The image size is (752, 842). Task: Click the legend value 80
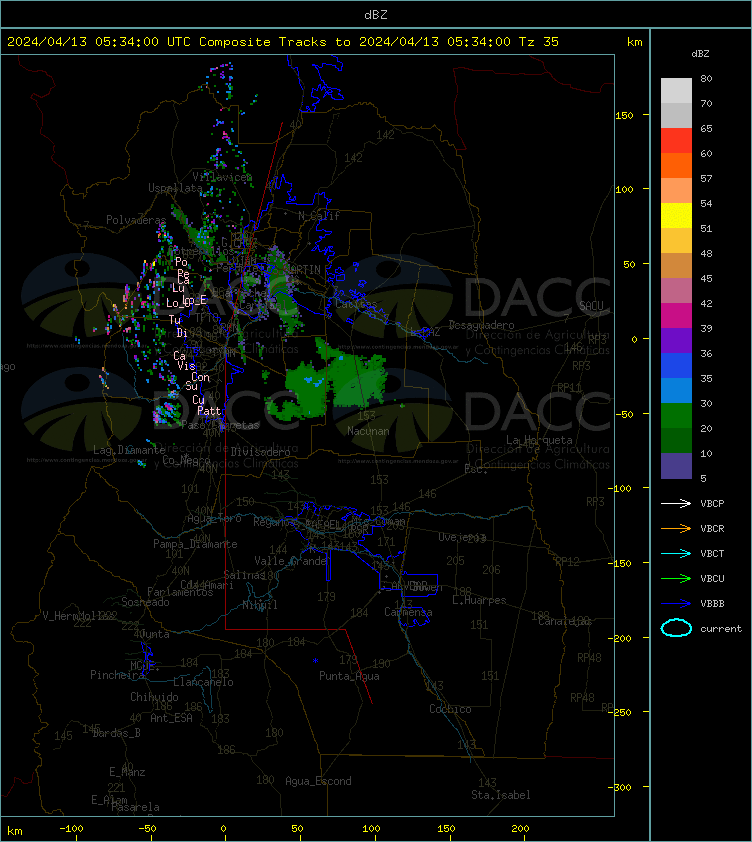tap(706, 78)
